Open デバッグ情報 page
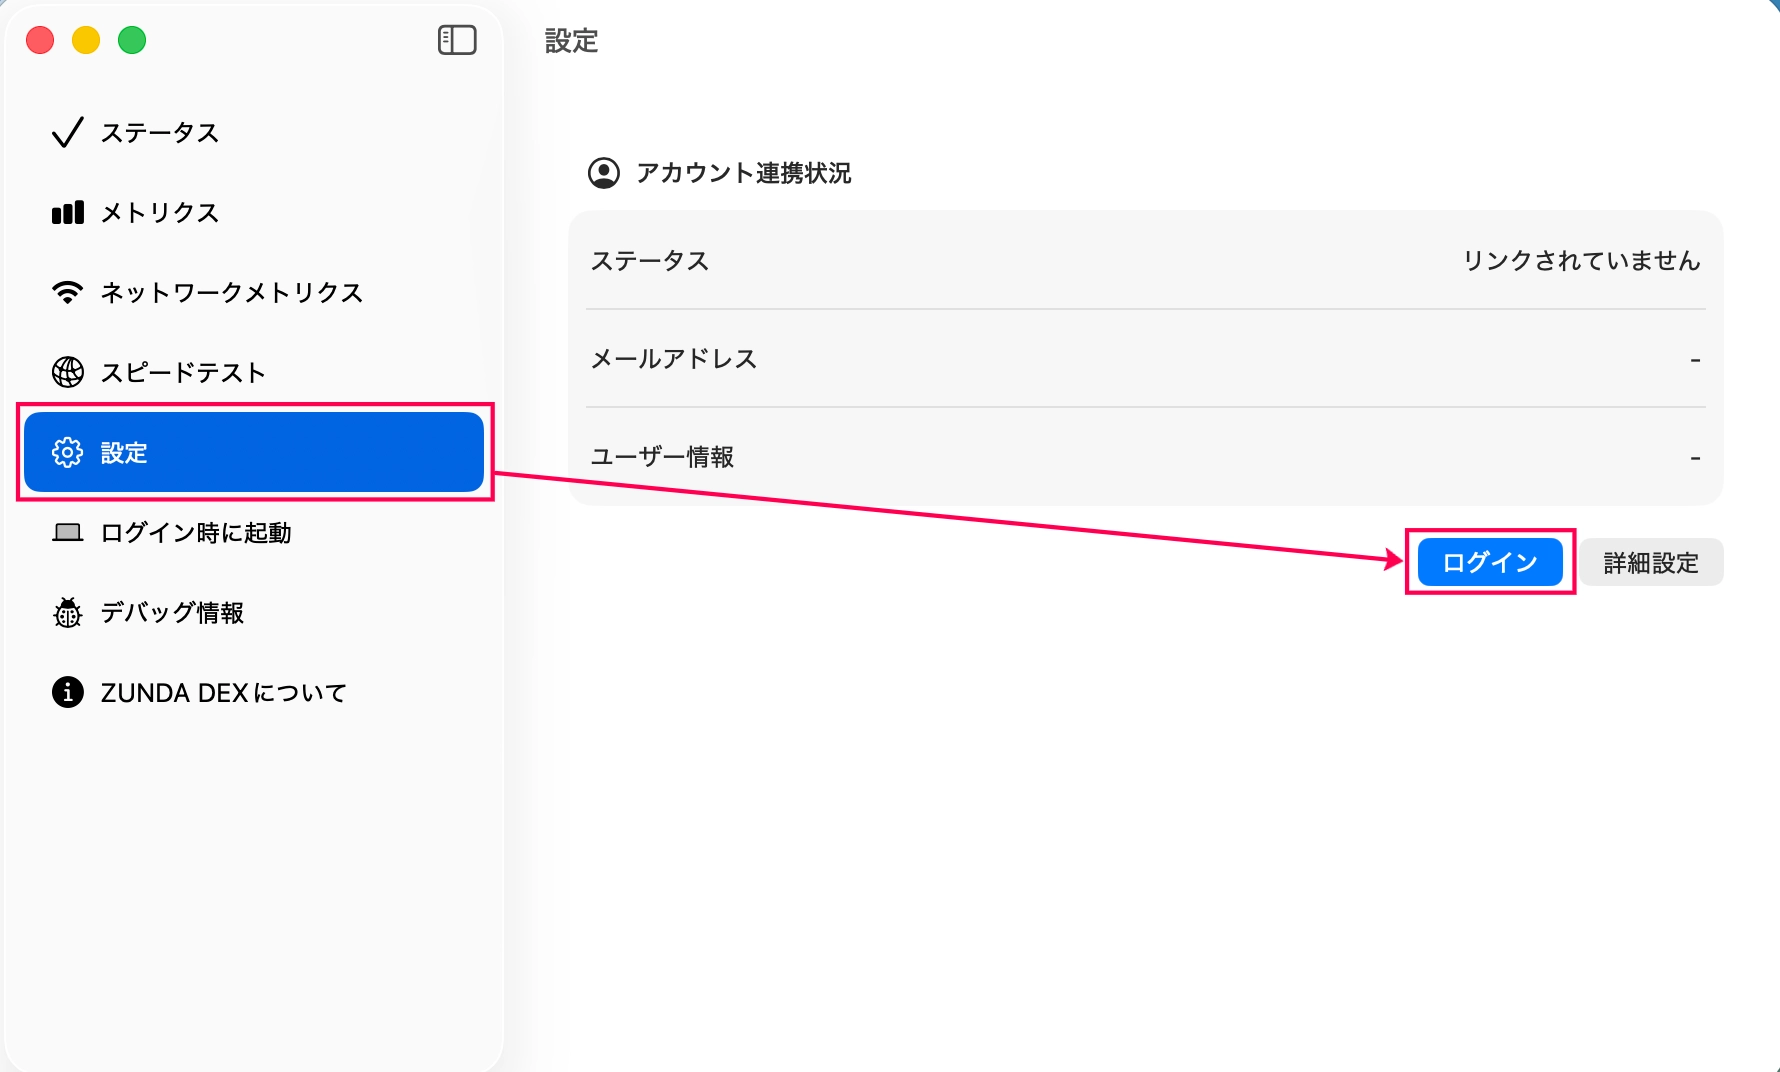 [172, 612]
